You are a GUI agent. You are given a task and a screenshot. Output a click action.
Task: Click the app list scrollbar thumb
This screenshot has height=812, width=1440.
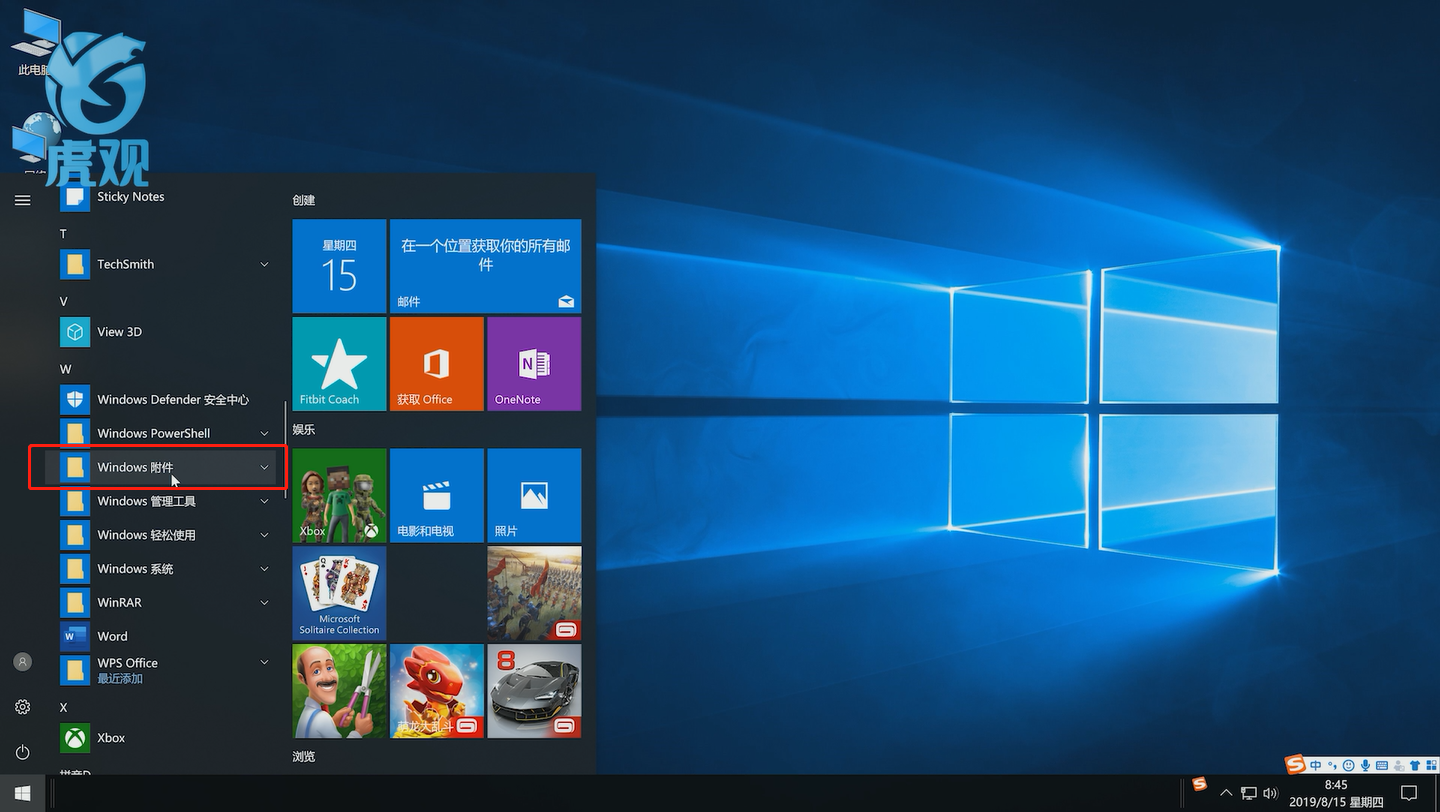(286, 451)
